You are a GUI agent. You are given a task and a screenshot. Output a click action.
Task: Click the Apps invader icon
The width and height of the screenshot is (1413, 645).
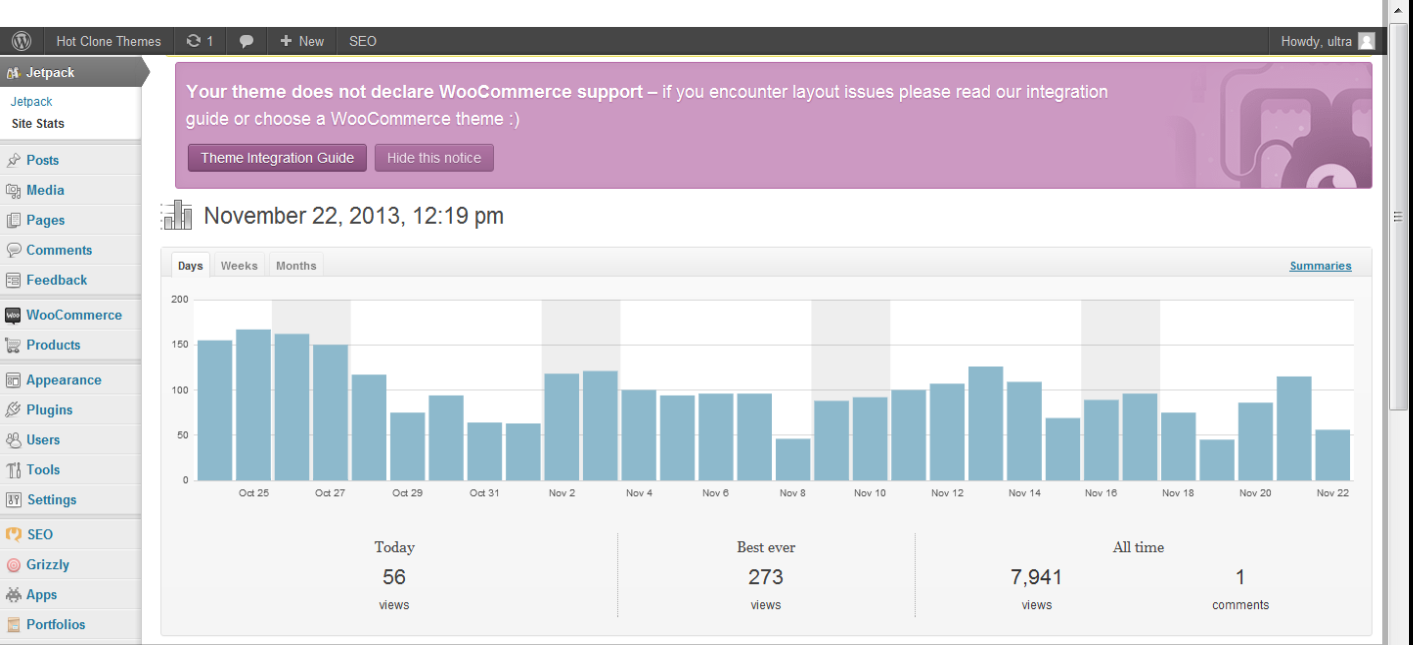pyautogui.click(x=13, y=595)
